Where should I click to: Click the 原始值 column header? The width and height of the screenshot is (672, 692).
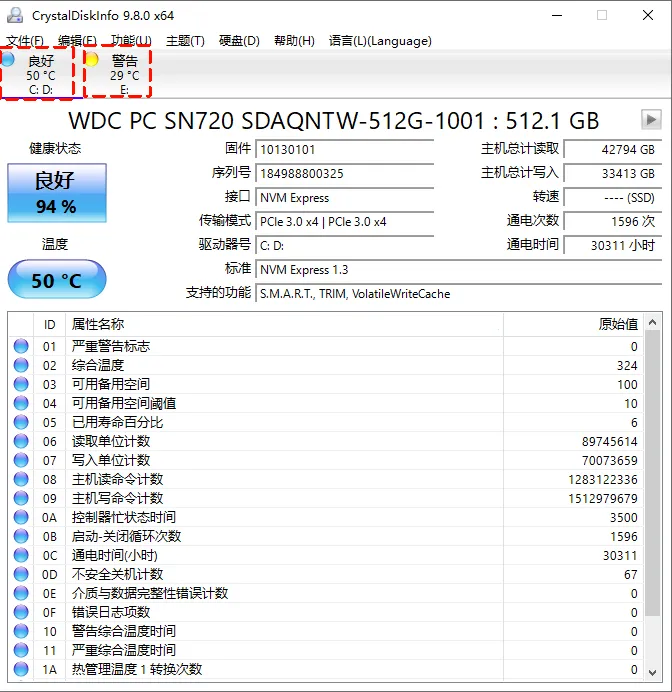click(573, 324)
